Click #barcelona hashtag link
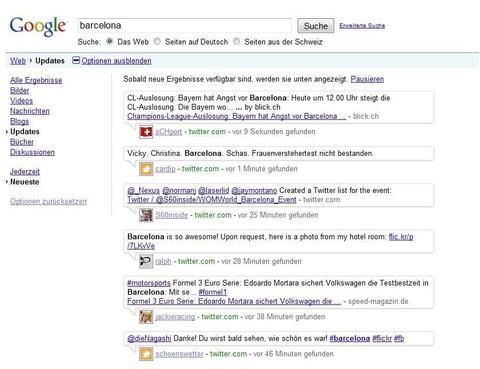480x369 pixels. 350,339
